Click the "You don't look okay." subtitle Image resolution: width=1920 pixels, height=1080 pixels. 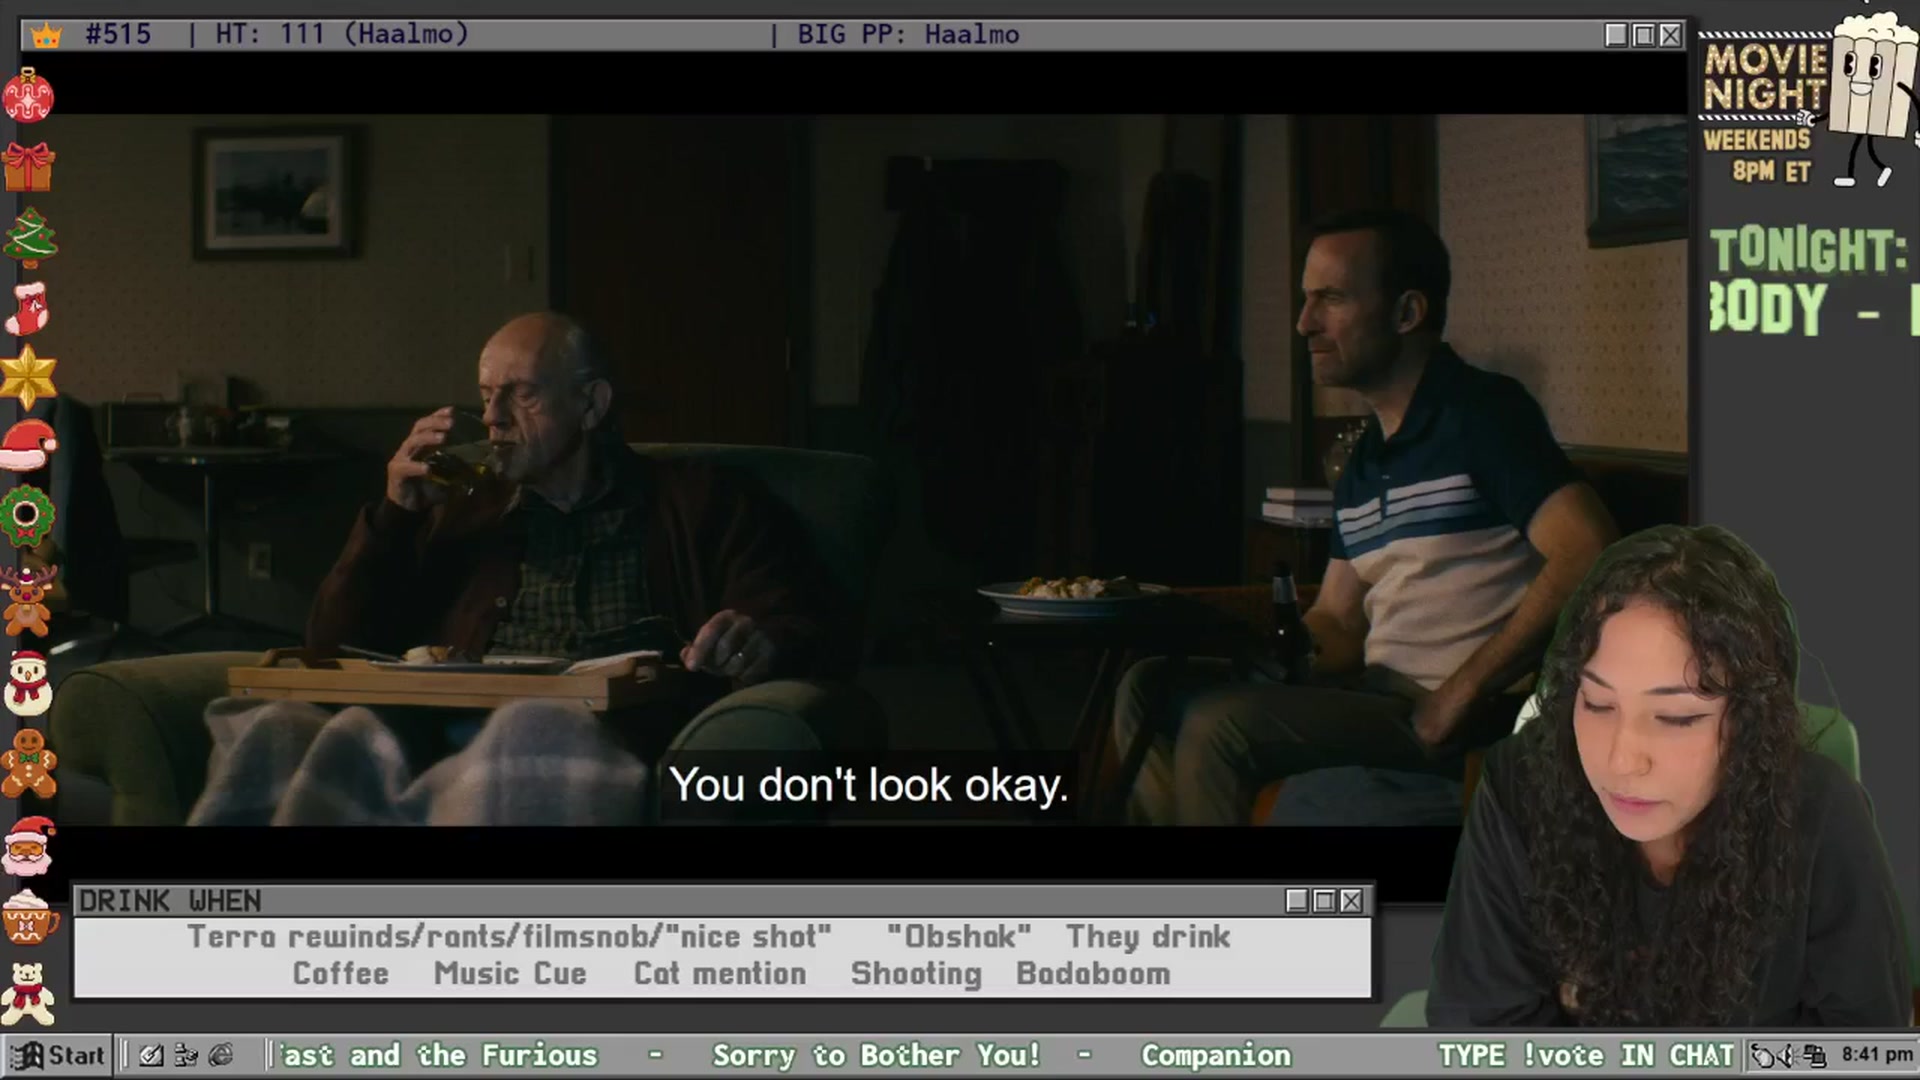pyautogui.click(x=869, y=786)
